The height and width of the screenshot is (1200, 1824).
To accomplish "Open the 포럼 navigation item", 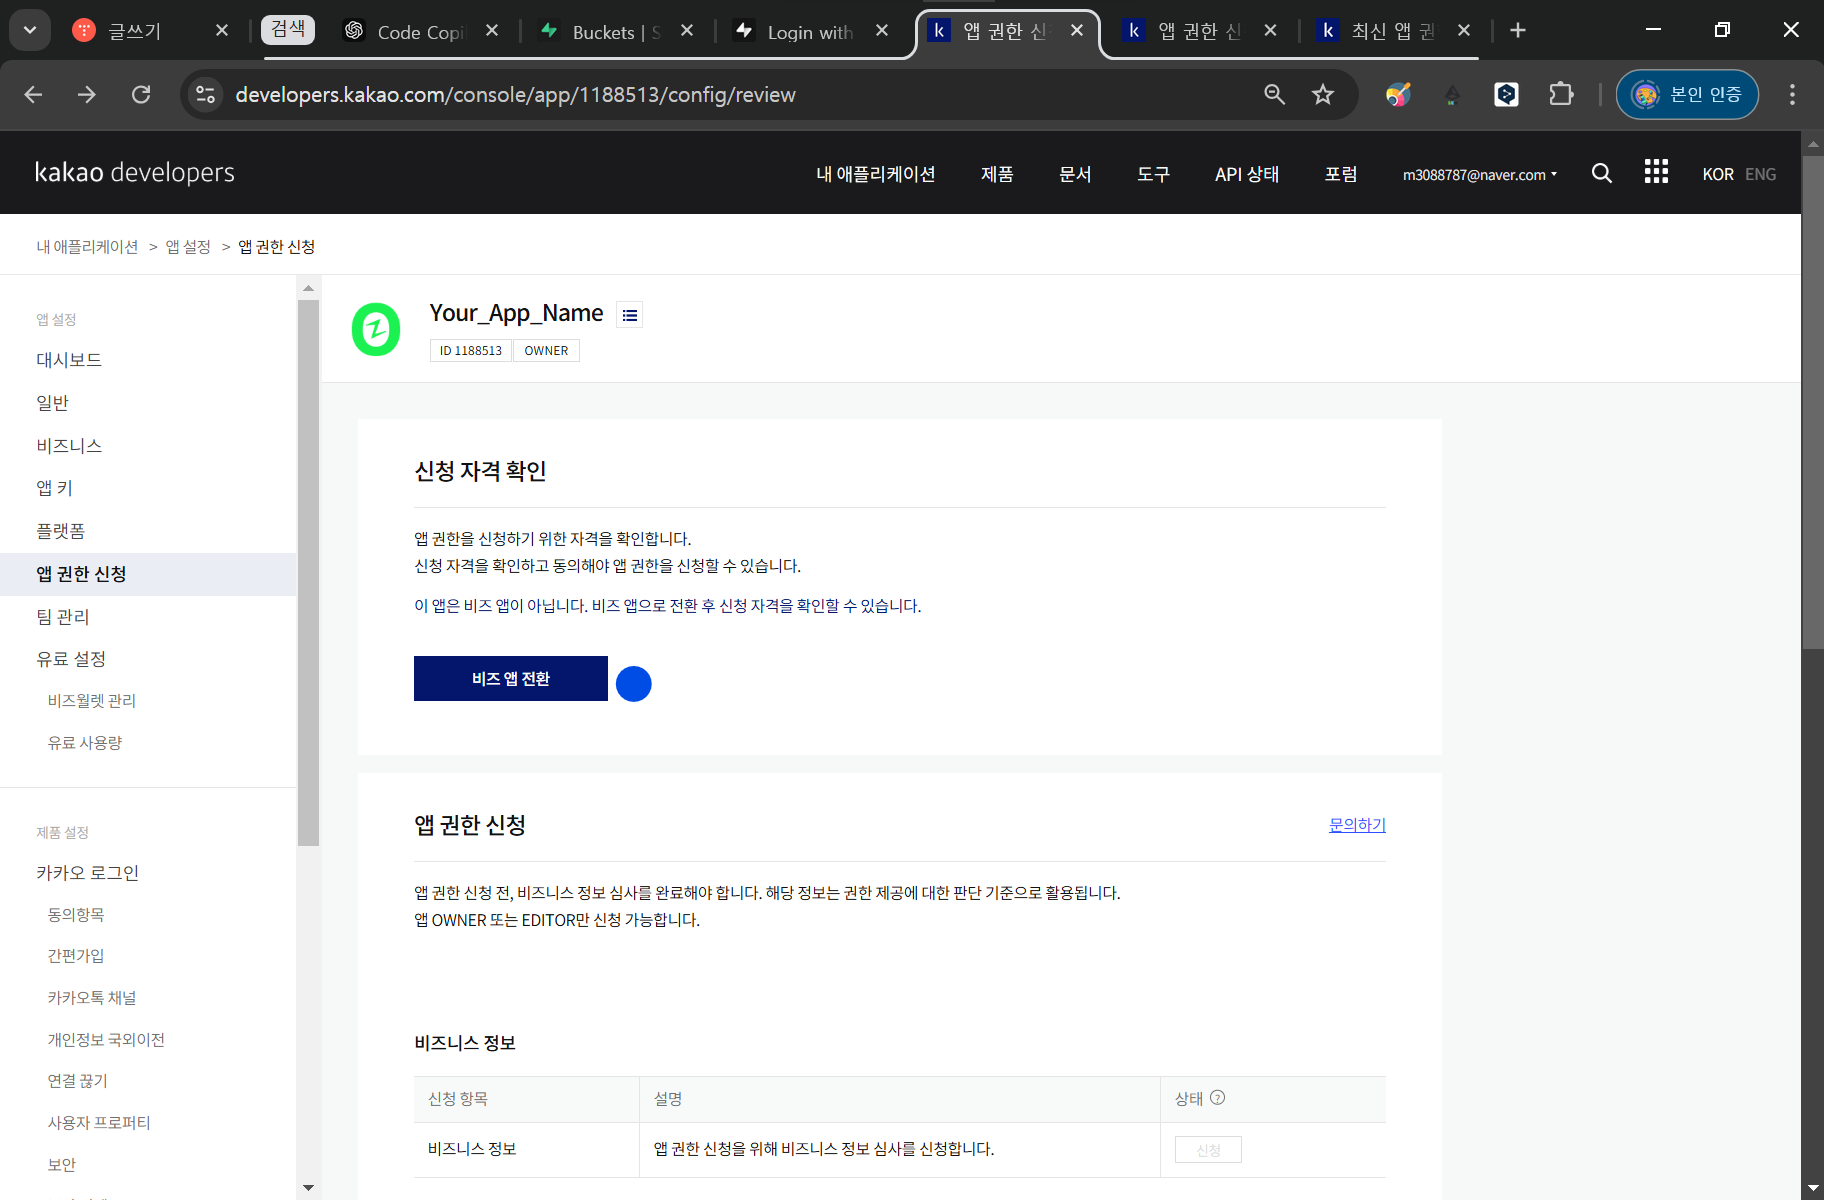I will [1341, 174].
